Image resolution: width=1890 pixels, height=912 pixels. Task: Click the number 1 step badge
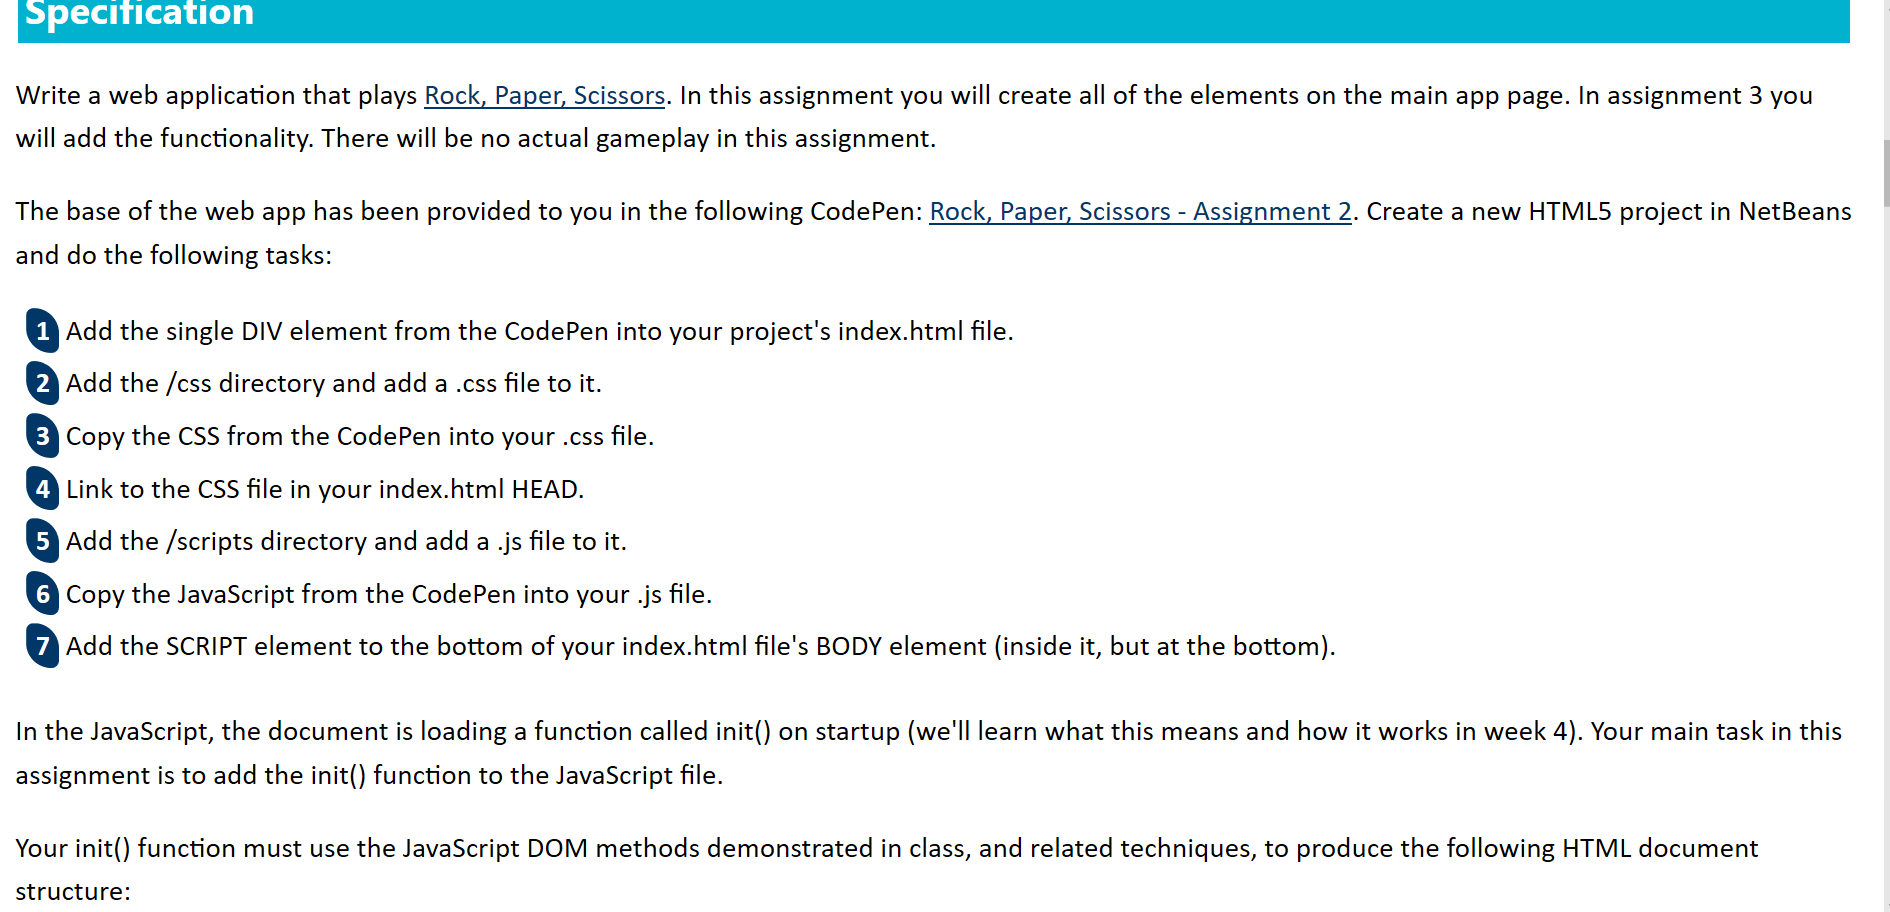click(x=42, y=331)
